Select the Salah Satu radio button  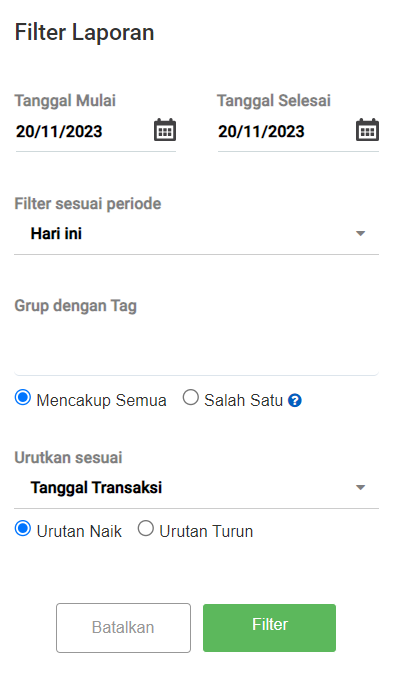[x=190, y=397]
